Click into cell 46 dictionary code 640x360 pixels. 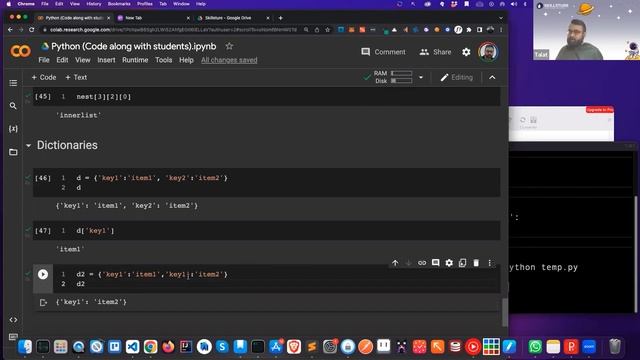(266, 182)
